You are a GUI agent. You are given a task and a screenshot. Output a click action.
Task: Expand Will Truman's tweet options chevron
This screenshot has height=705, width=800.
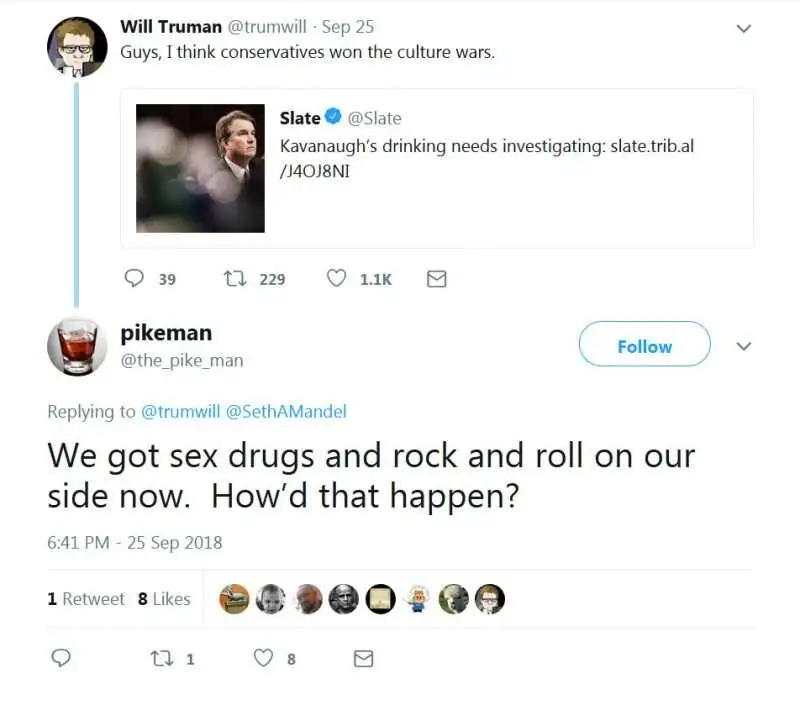(743, 28)
